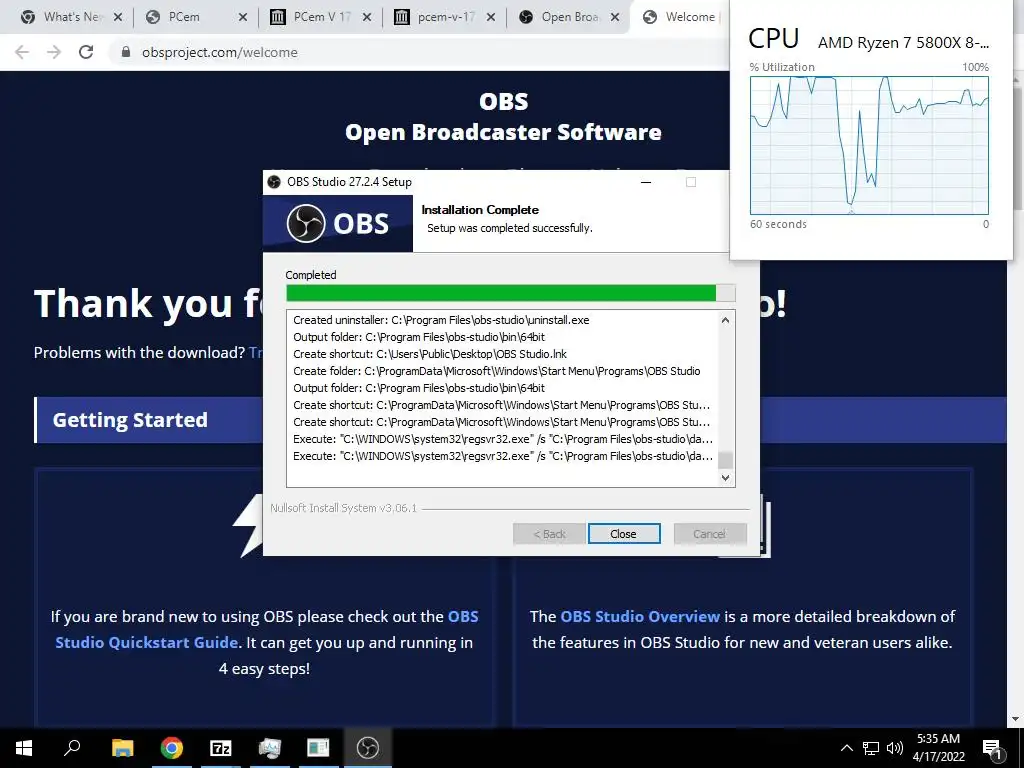Open Task Manager taskbar icon

click(x=270, y=748)
